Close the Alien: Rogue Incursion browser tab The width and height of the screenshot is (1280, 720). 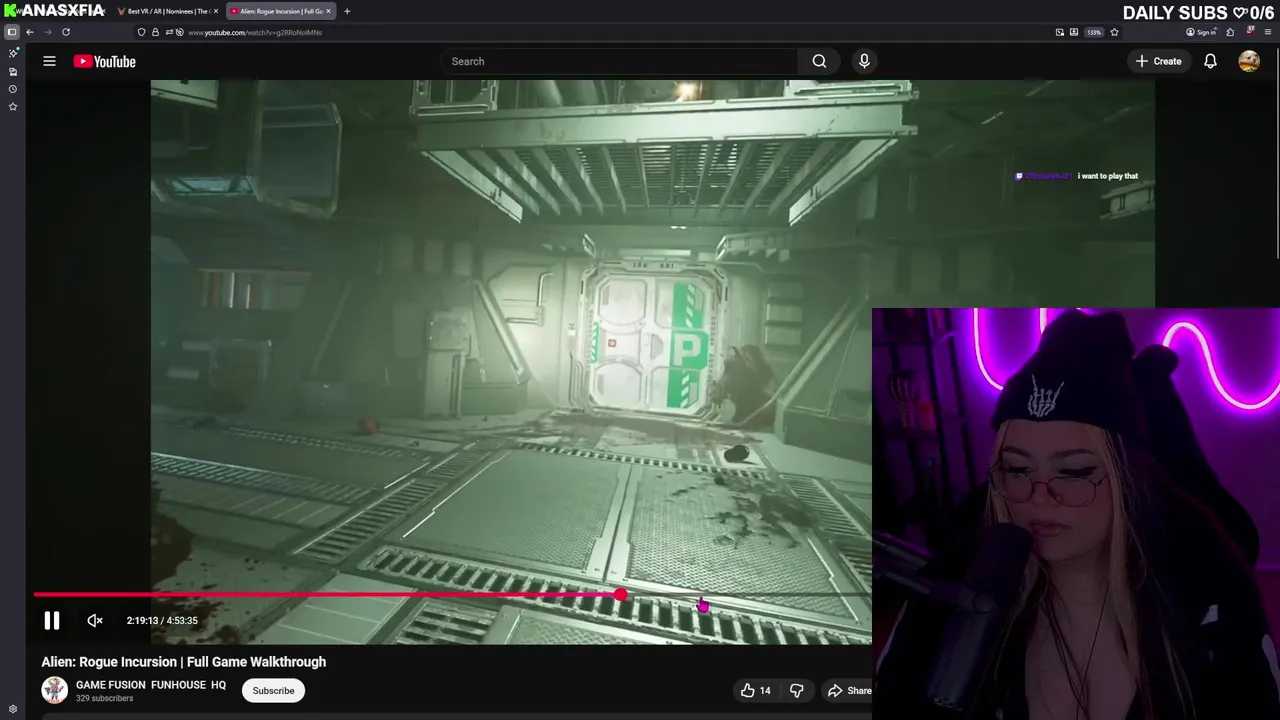click(328, 11)
